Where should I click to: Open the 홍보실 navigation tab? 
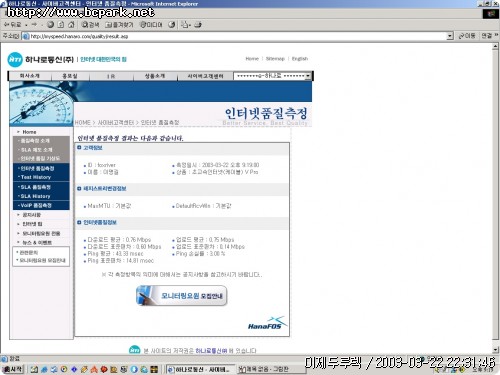coord(70,76)
